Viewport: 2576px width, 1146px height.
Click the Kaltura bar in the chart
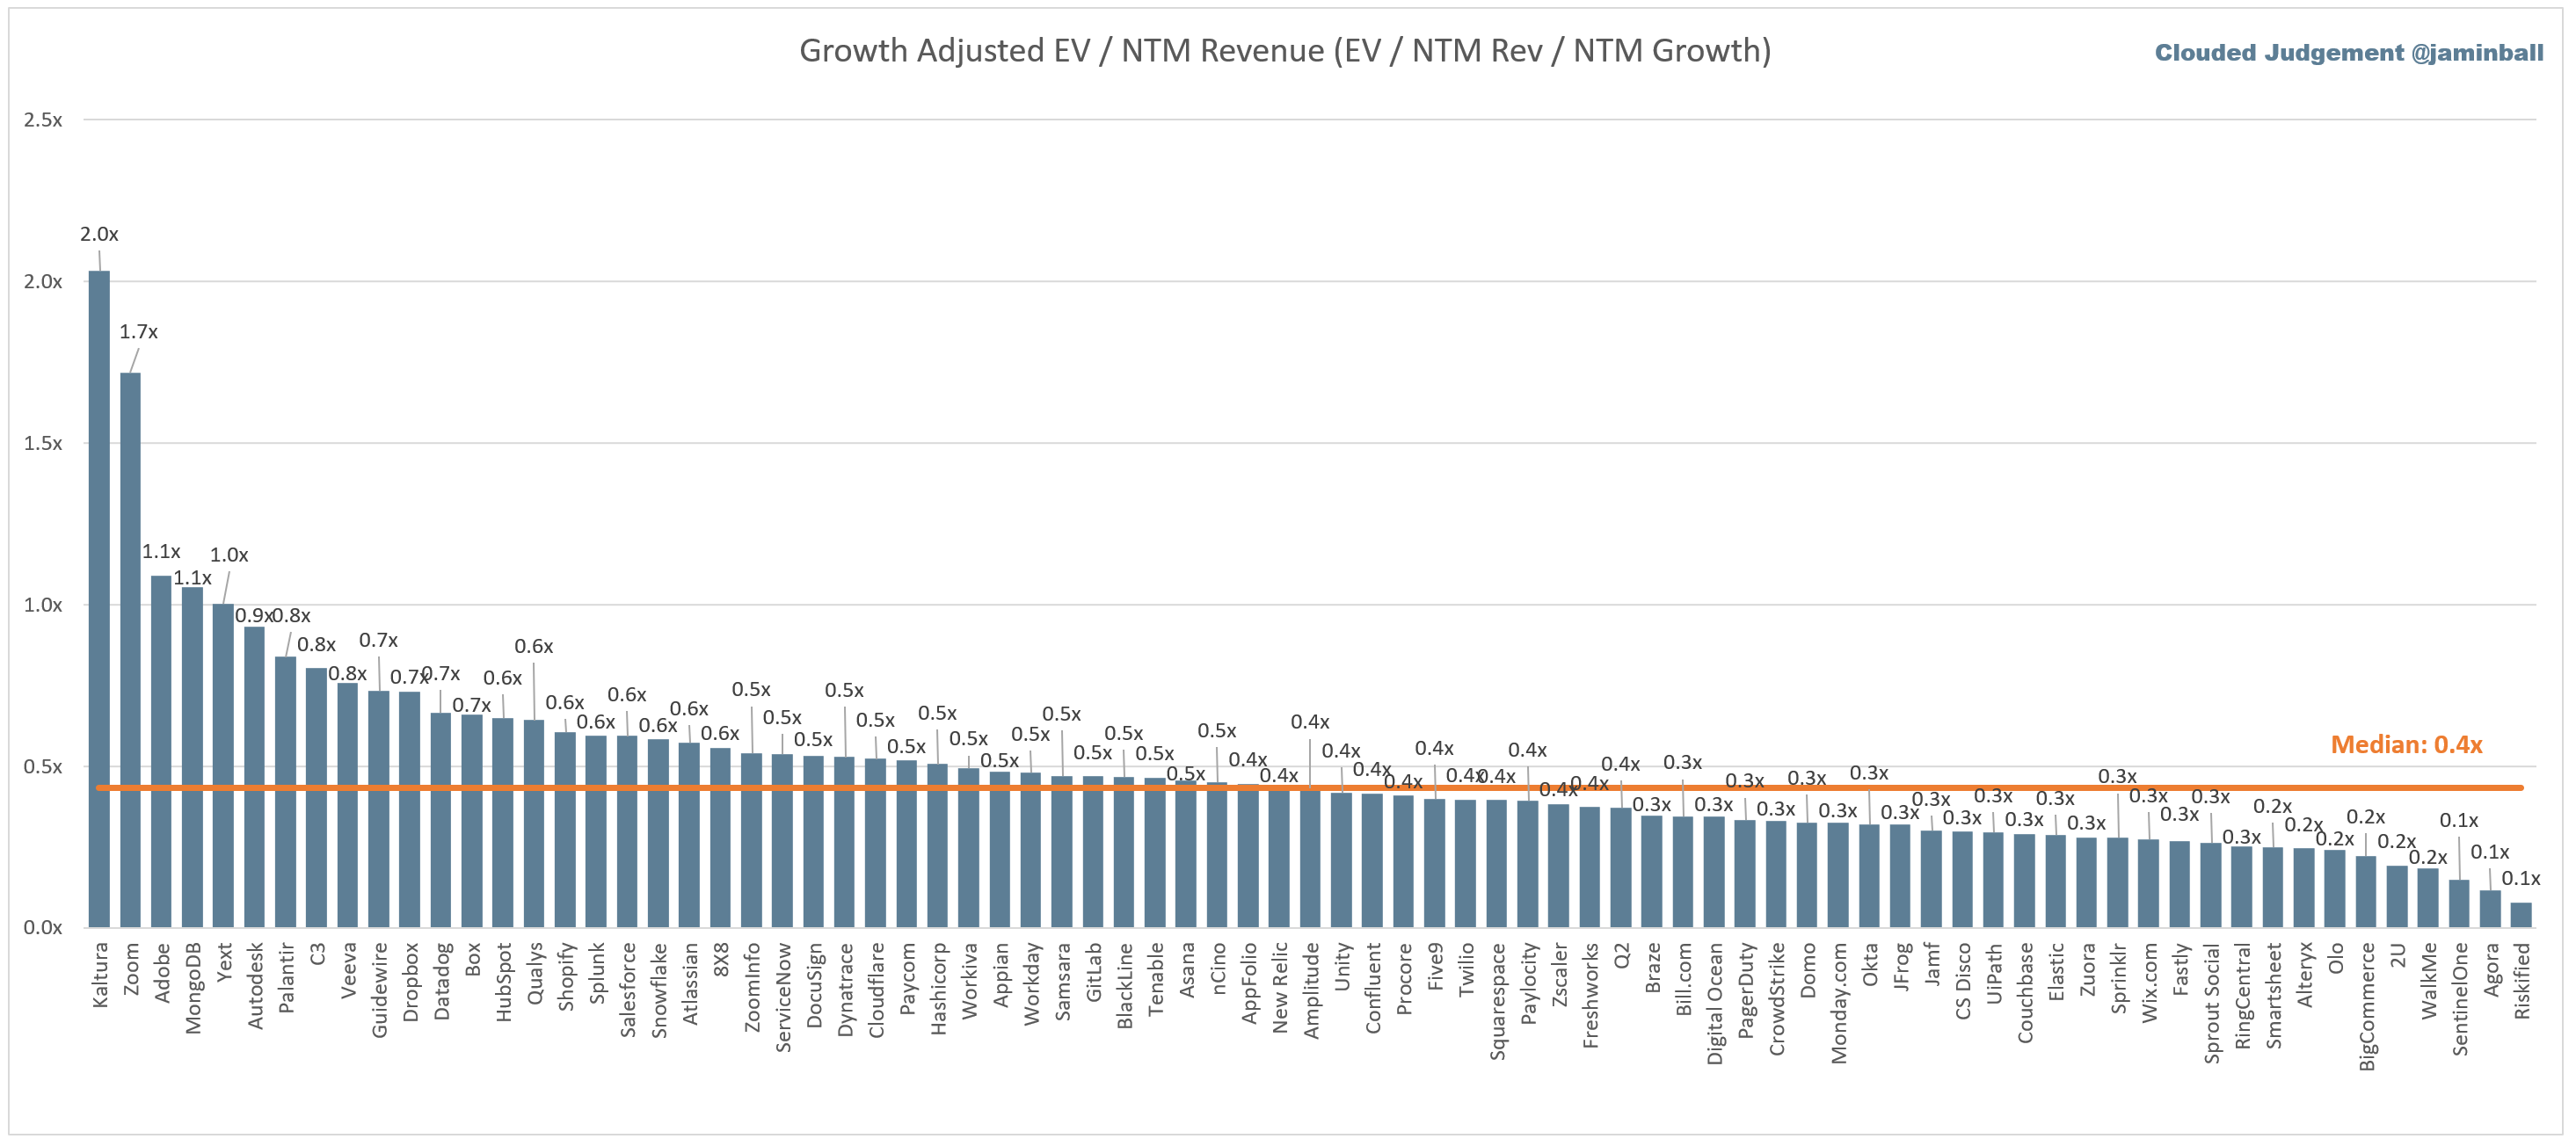point(99,599)
